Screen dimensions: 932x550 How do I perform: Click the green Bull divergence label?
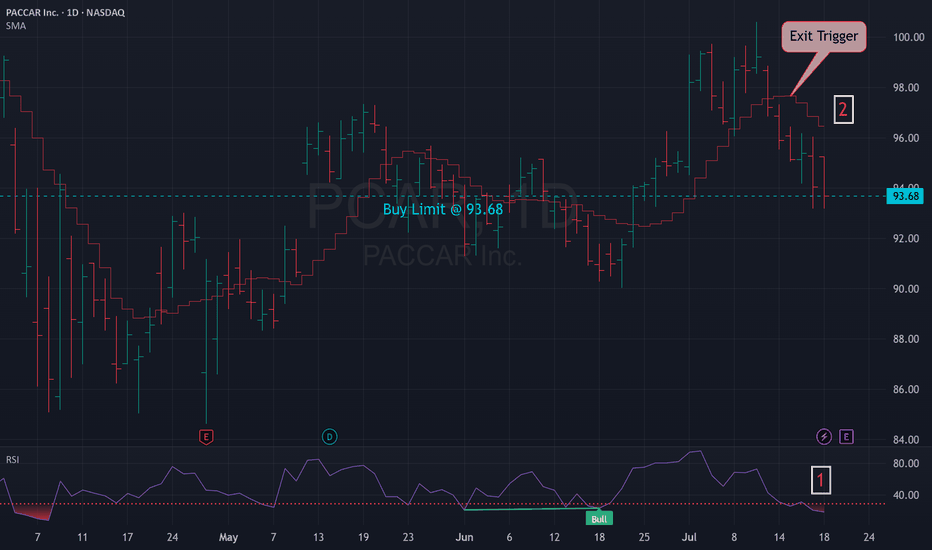[599, 519]
